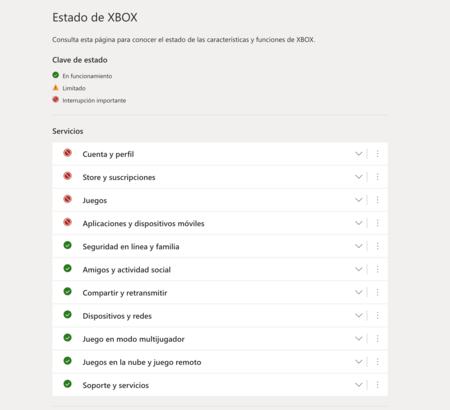
Task: Open three-dot menu for Compartir y retransmitir
Action: [x=377, y=292]
